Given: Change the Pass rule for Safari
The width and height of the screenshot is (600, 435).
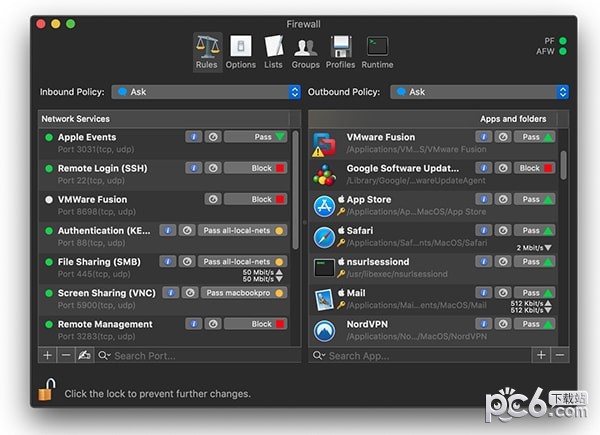Looking at the screenshot, I should [x=535, y=230].
